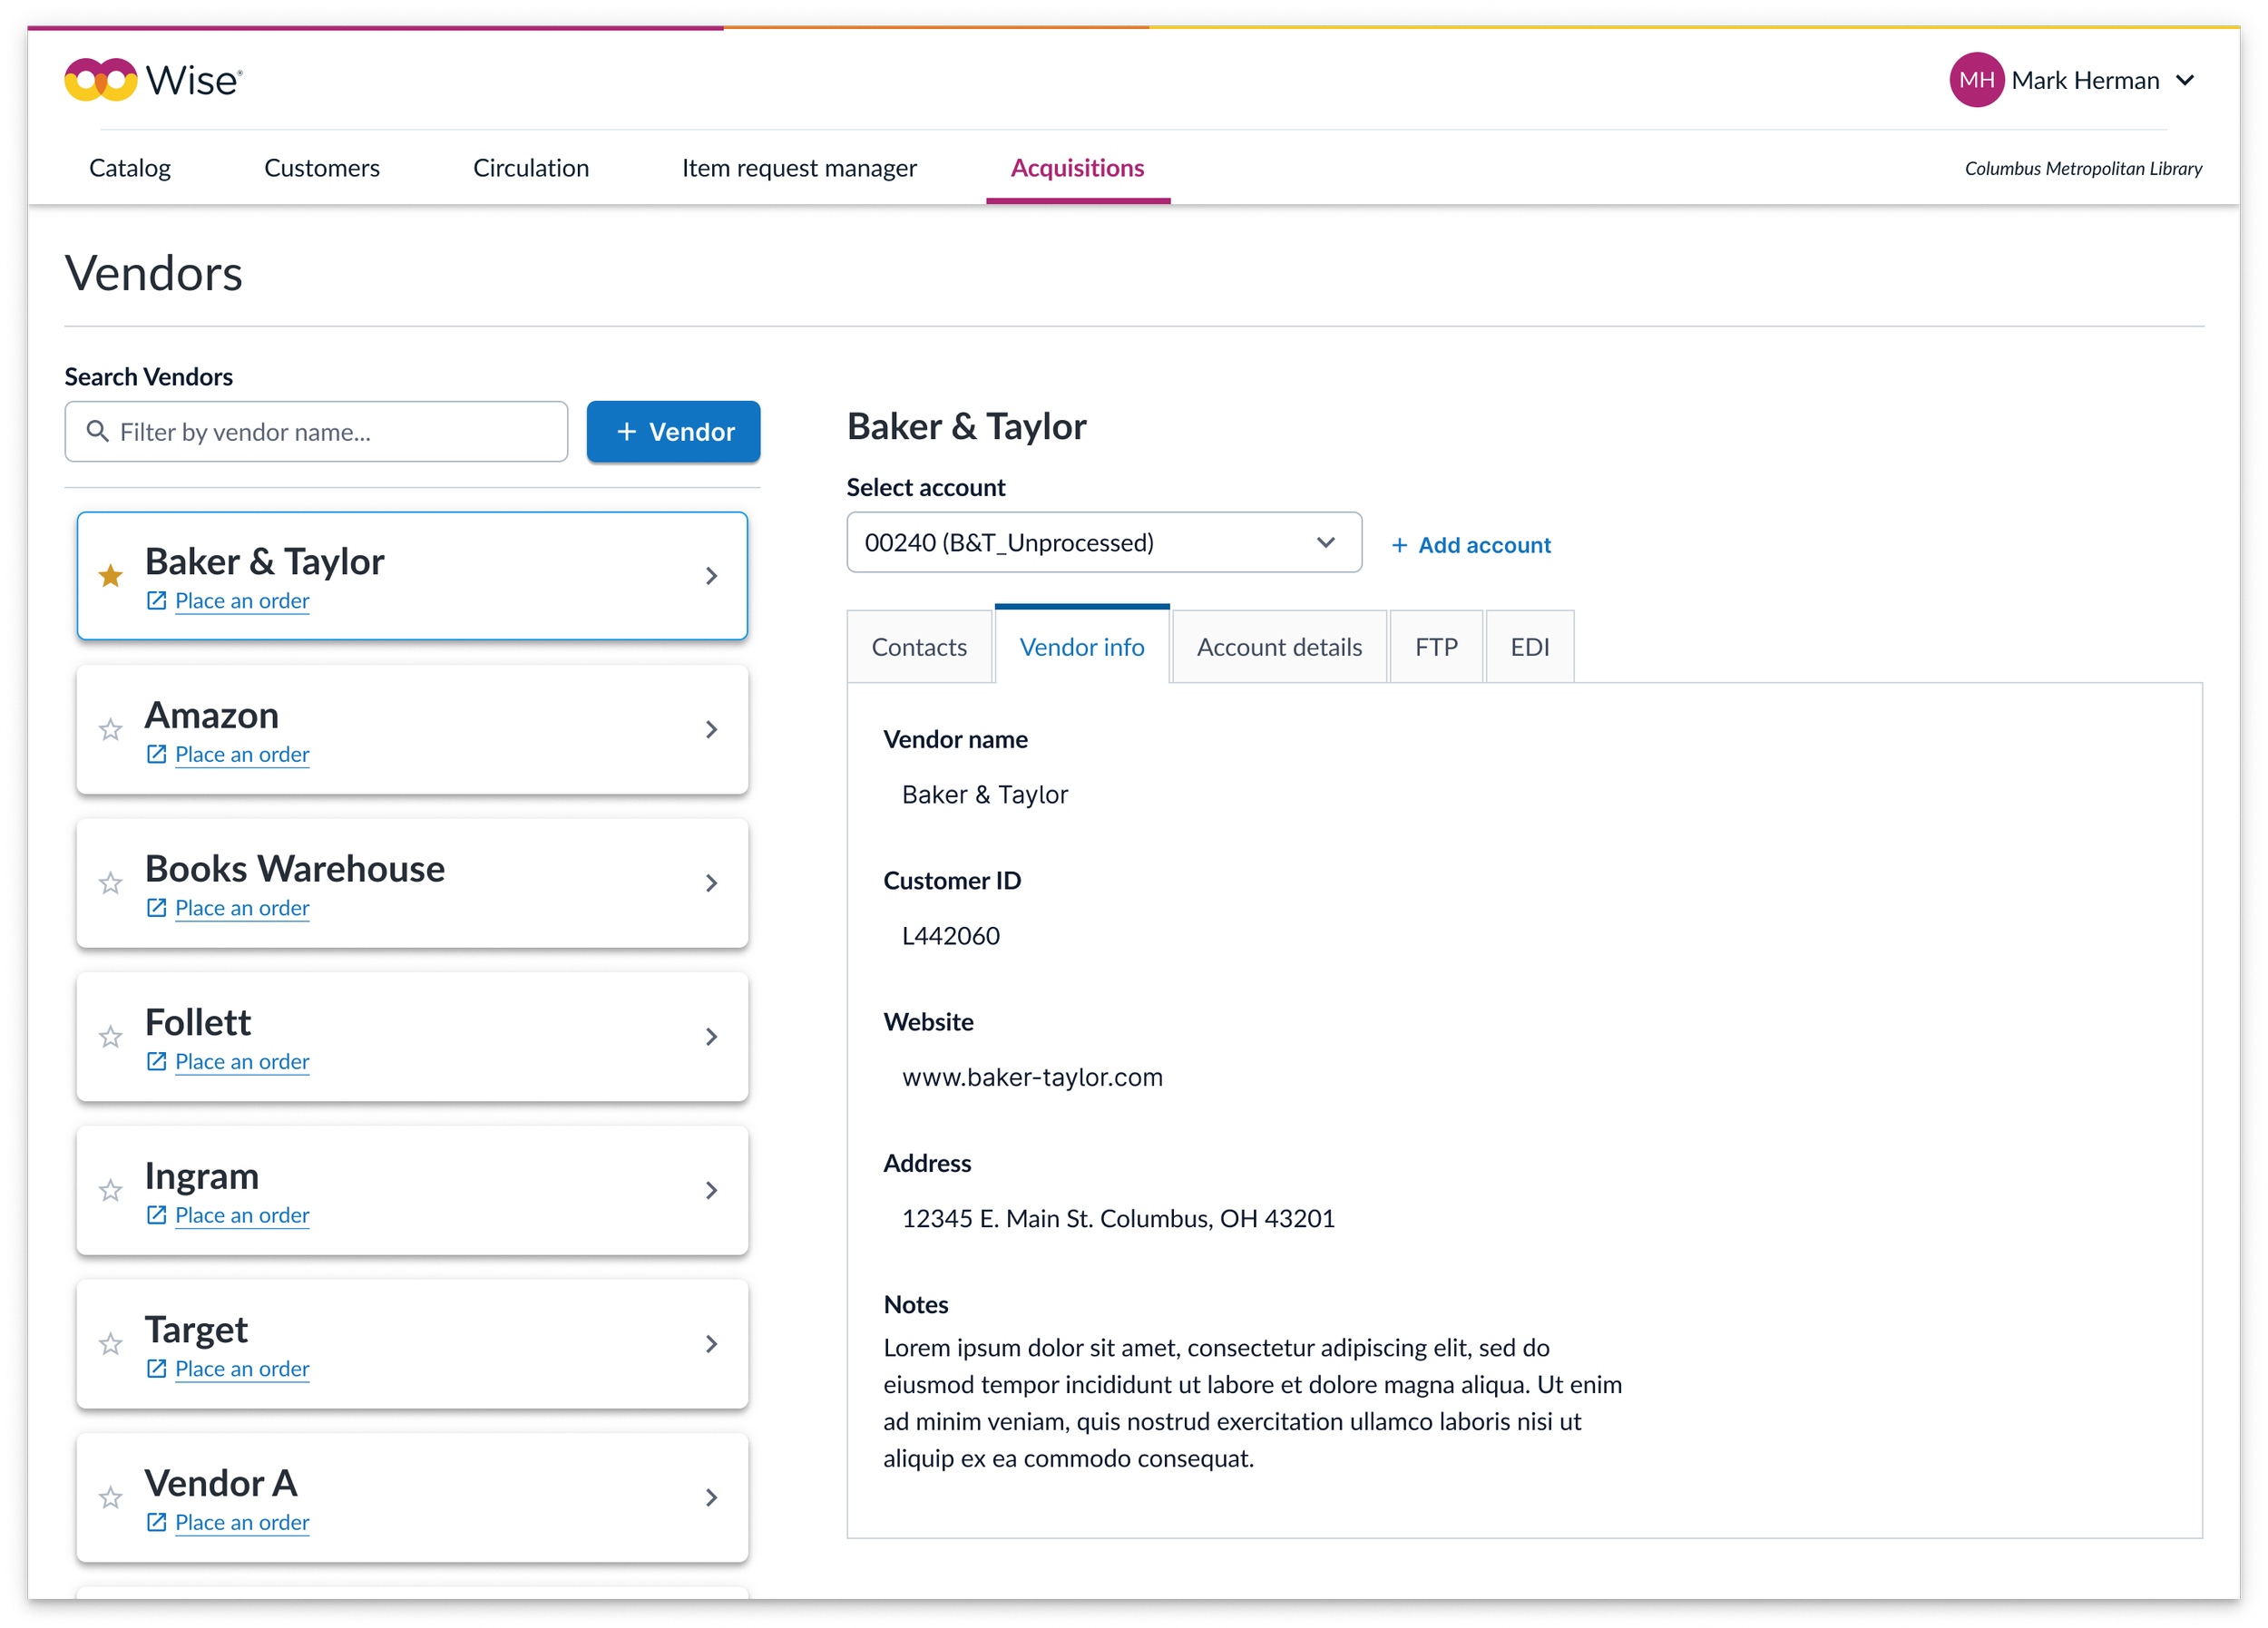Toggle the Target favorite star

(x=110, y=1344)
